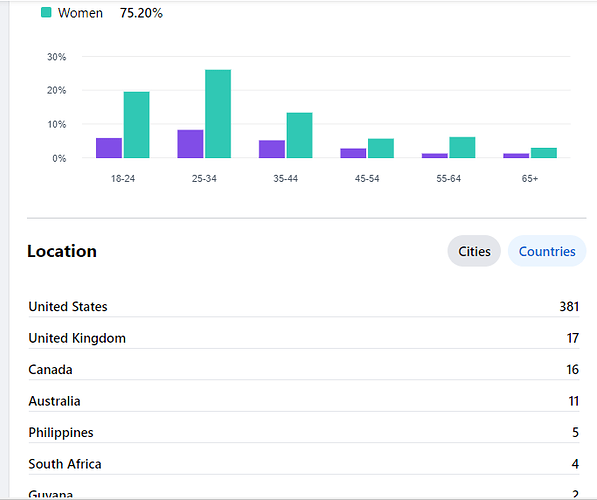Viewport: 597px width, 500px height.
Task: Click the purple men bar for 35-44
Action: click(x=272, y=149)
